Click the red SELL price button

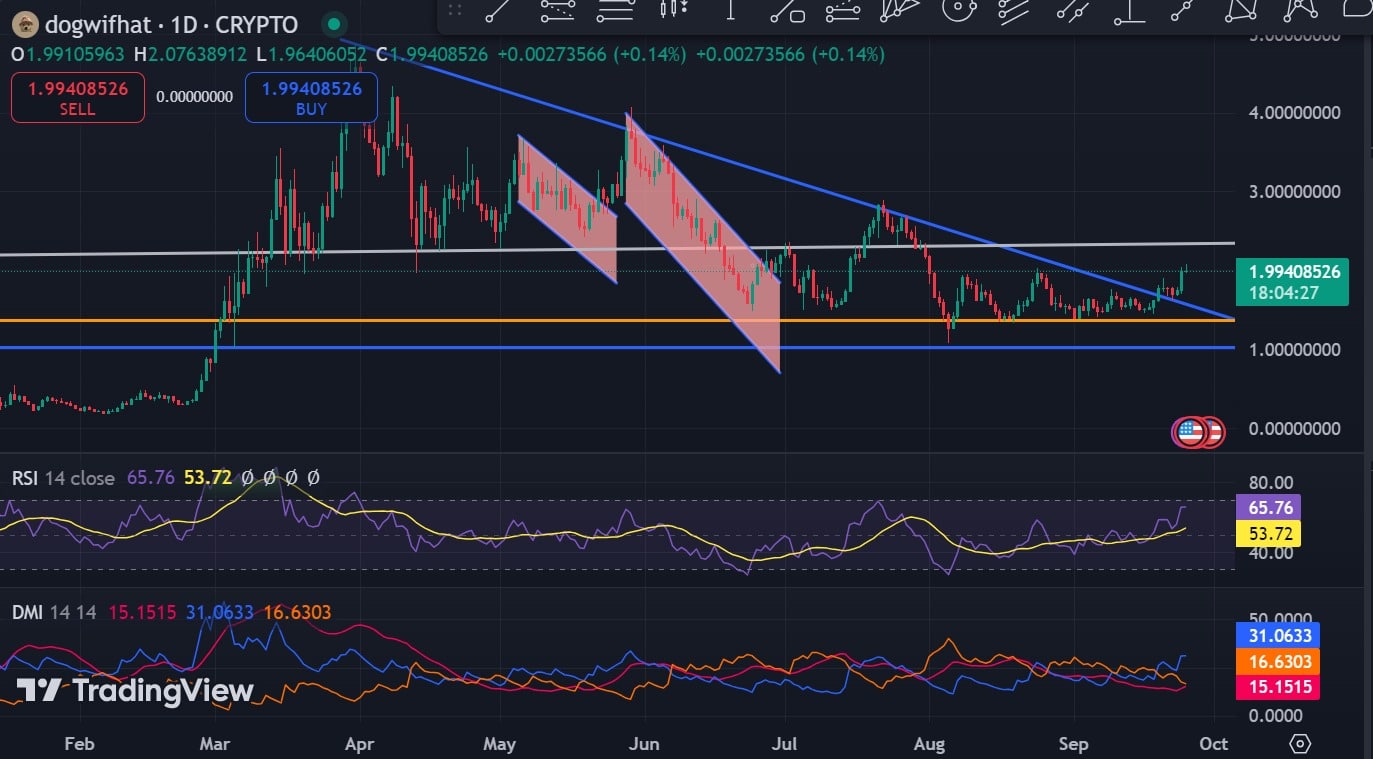78,97
